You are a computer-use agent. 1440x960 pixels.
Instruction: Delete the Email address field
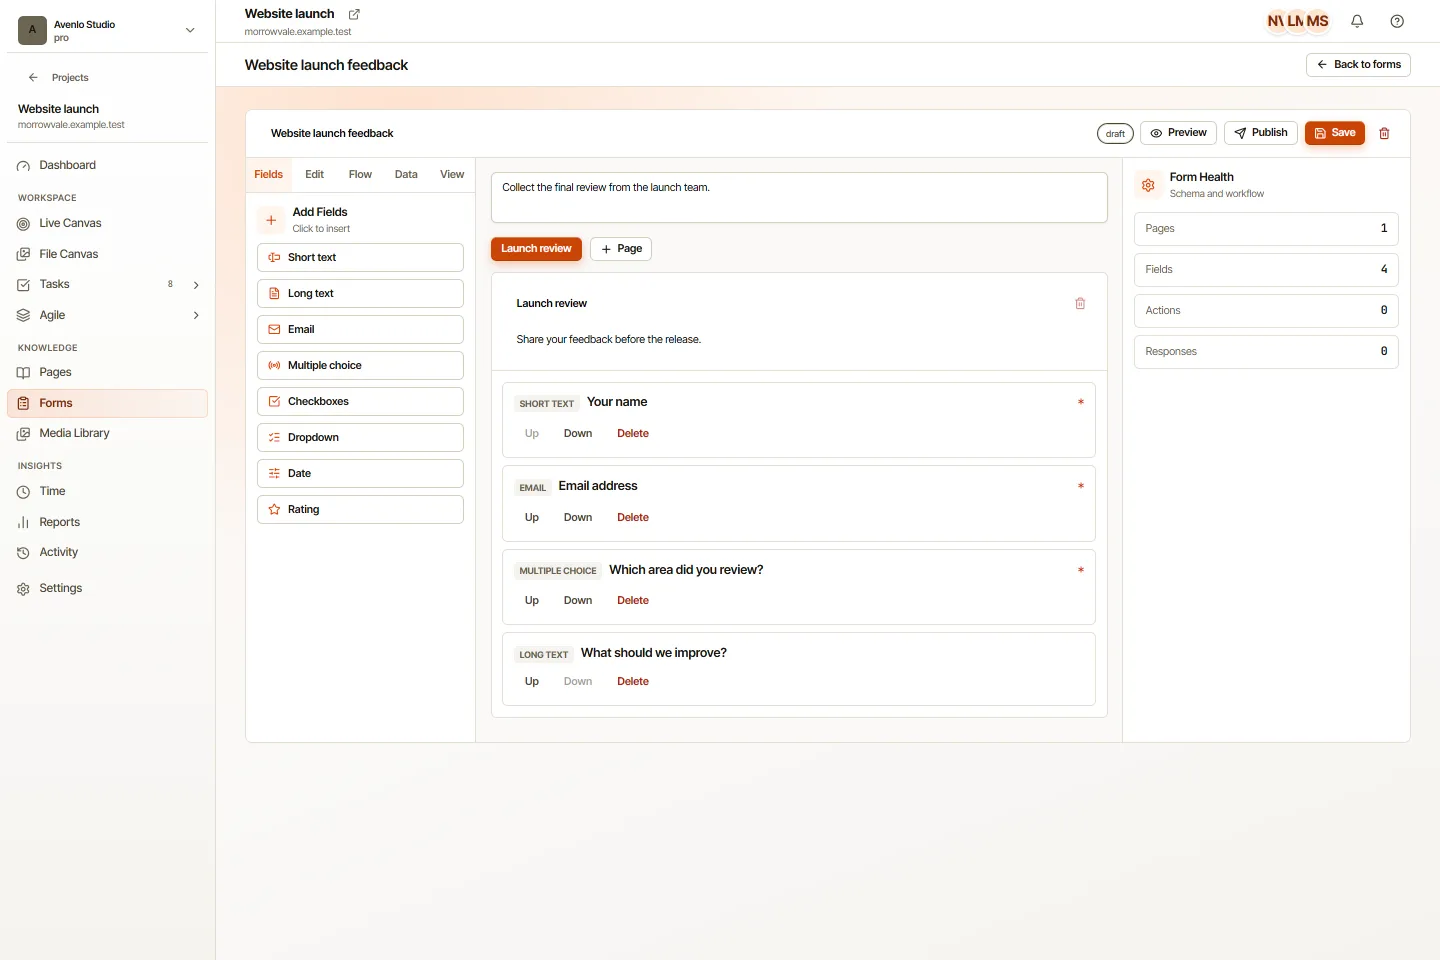coord(633,518)
